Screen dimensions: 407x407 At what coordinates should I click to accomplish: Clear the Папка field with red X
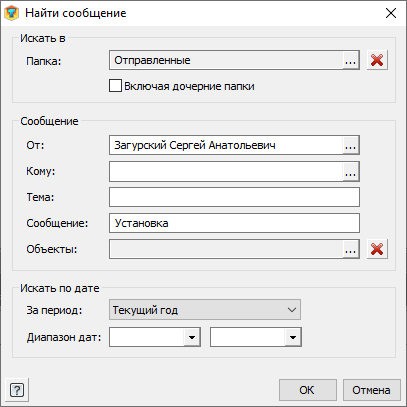pos(377,60)
